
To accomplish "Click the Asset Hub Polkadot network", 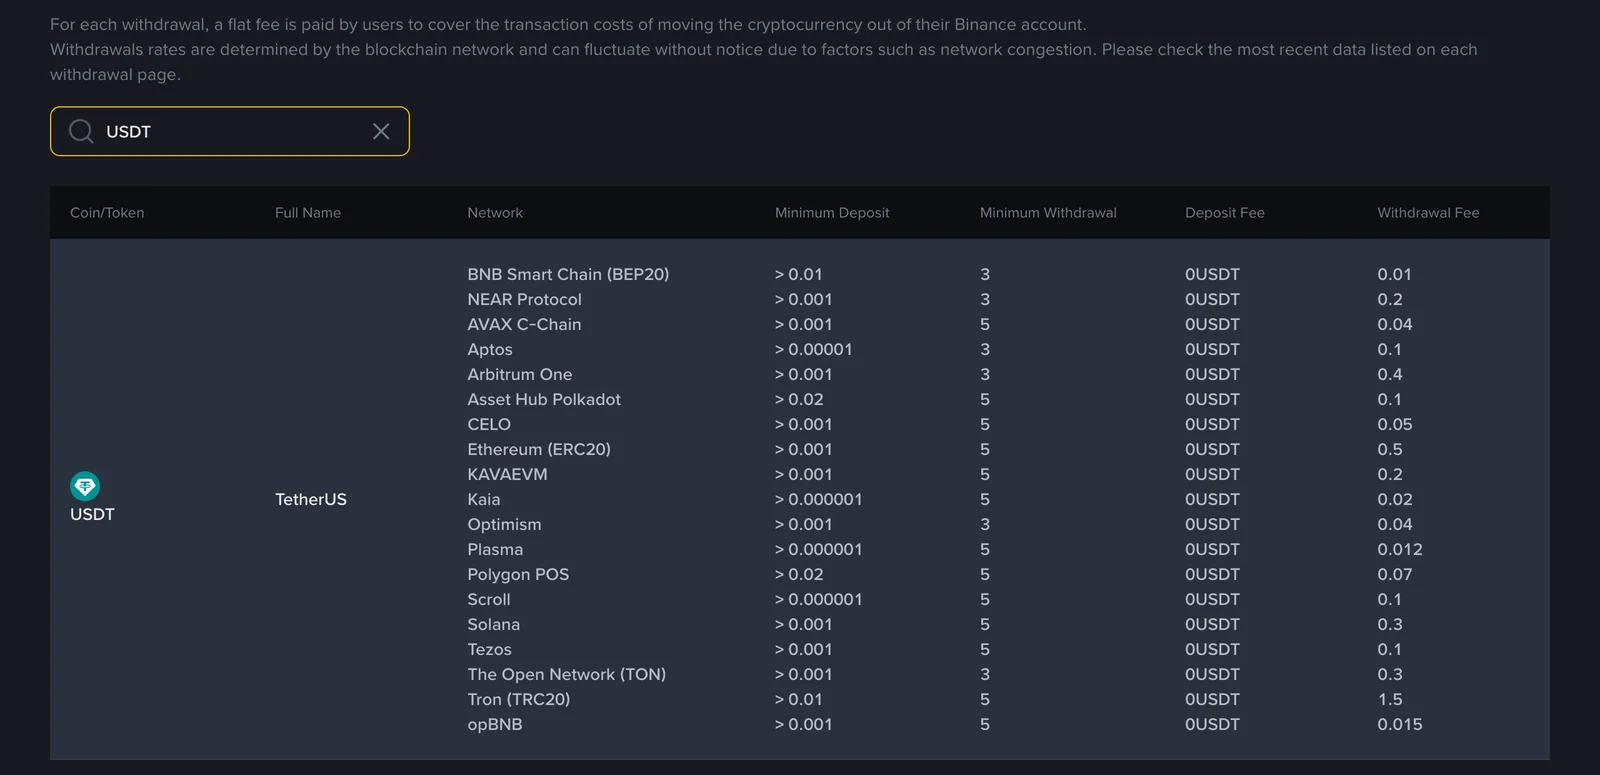I will pos(544,399).
